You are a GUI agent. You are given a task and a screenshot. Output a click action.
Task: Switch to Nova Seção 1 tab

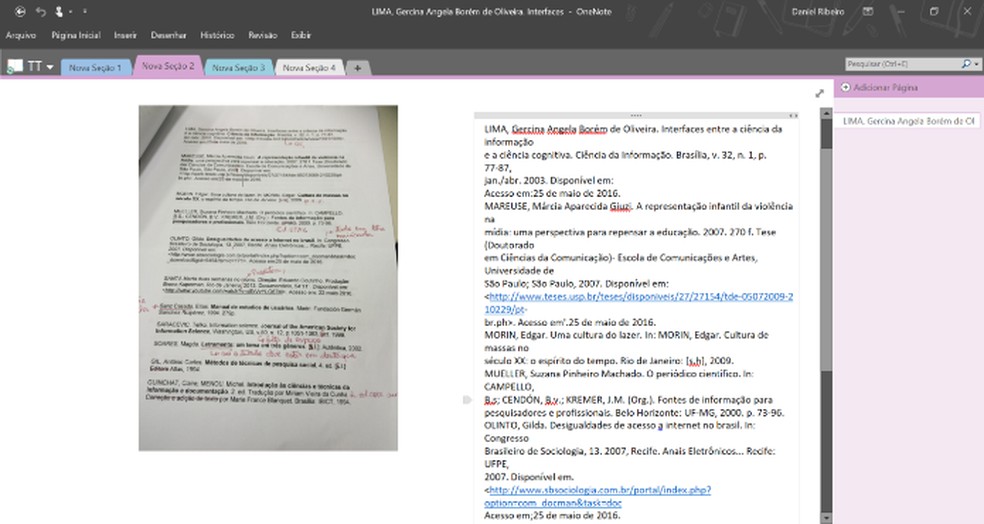(x=95, y=67)
